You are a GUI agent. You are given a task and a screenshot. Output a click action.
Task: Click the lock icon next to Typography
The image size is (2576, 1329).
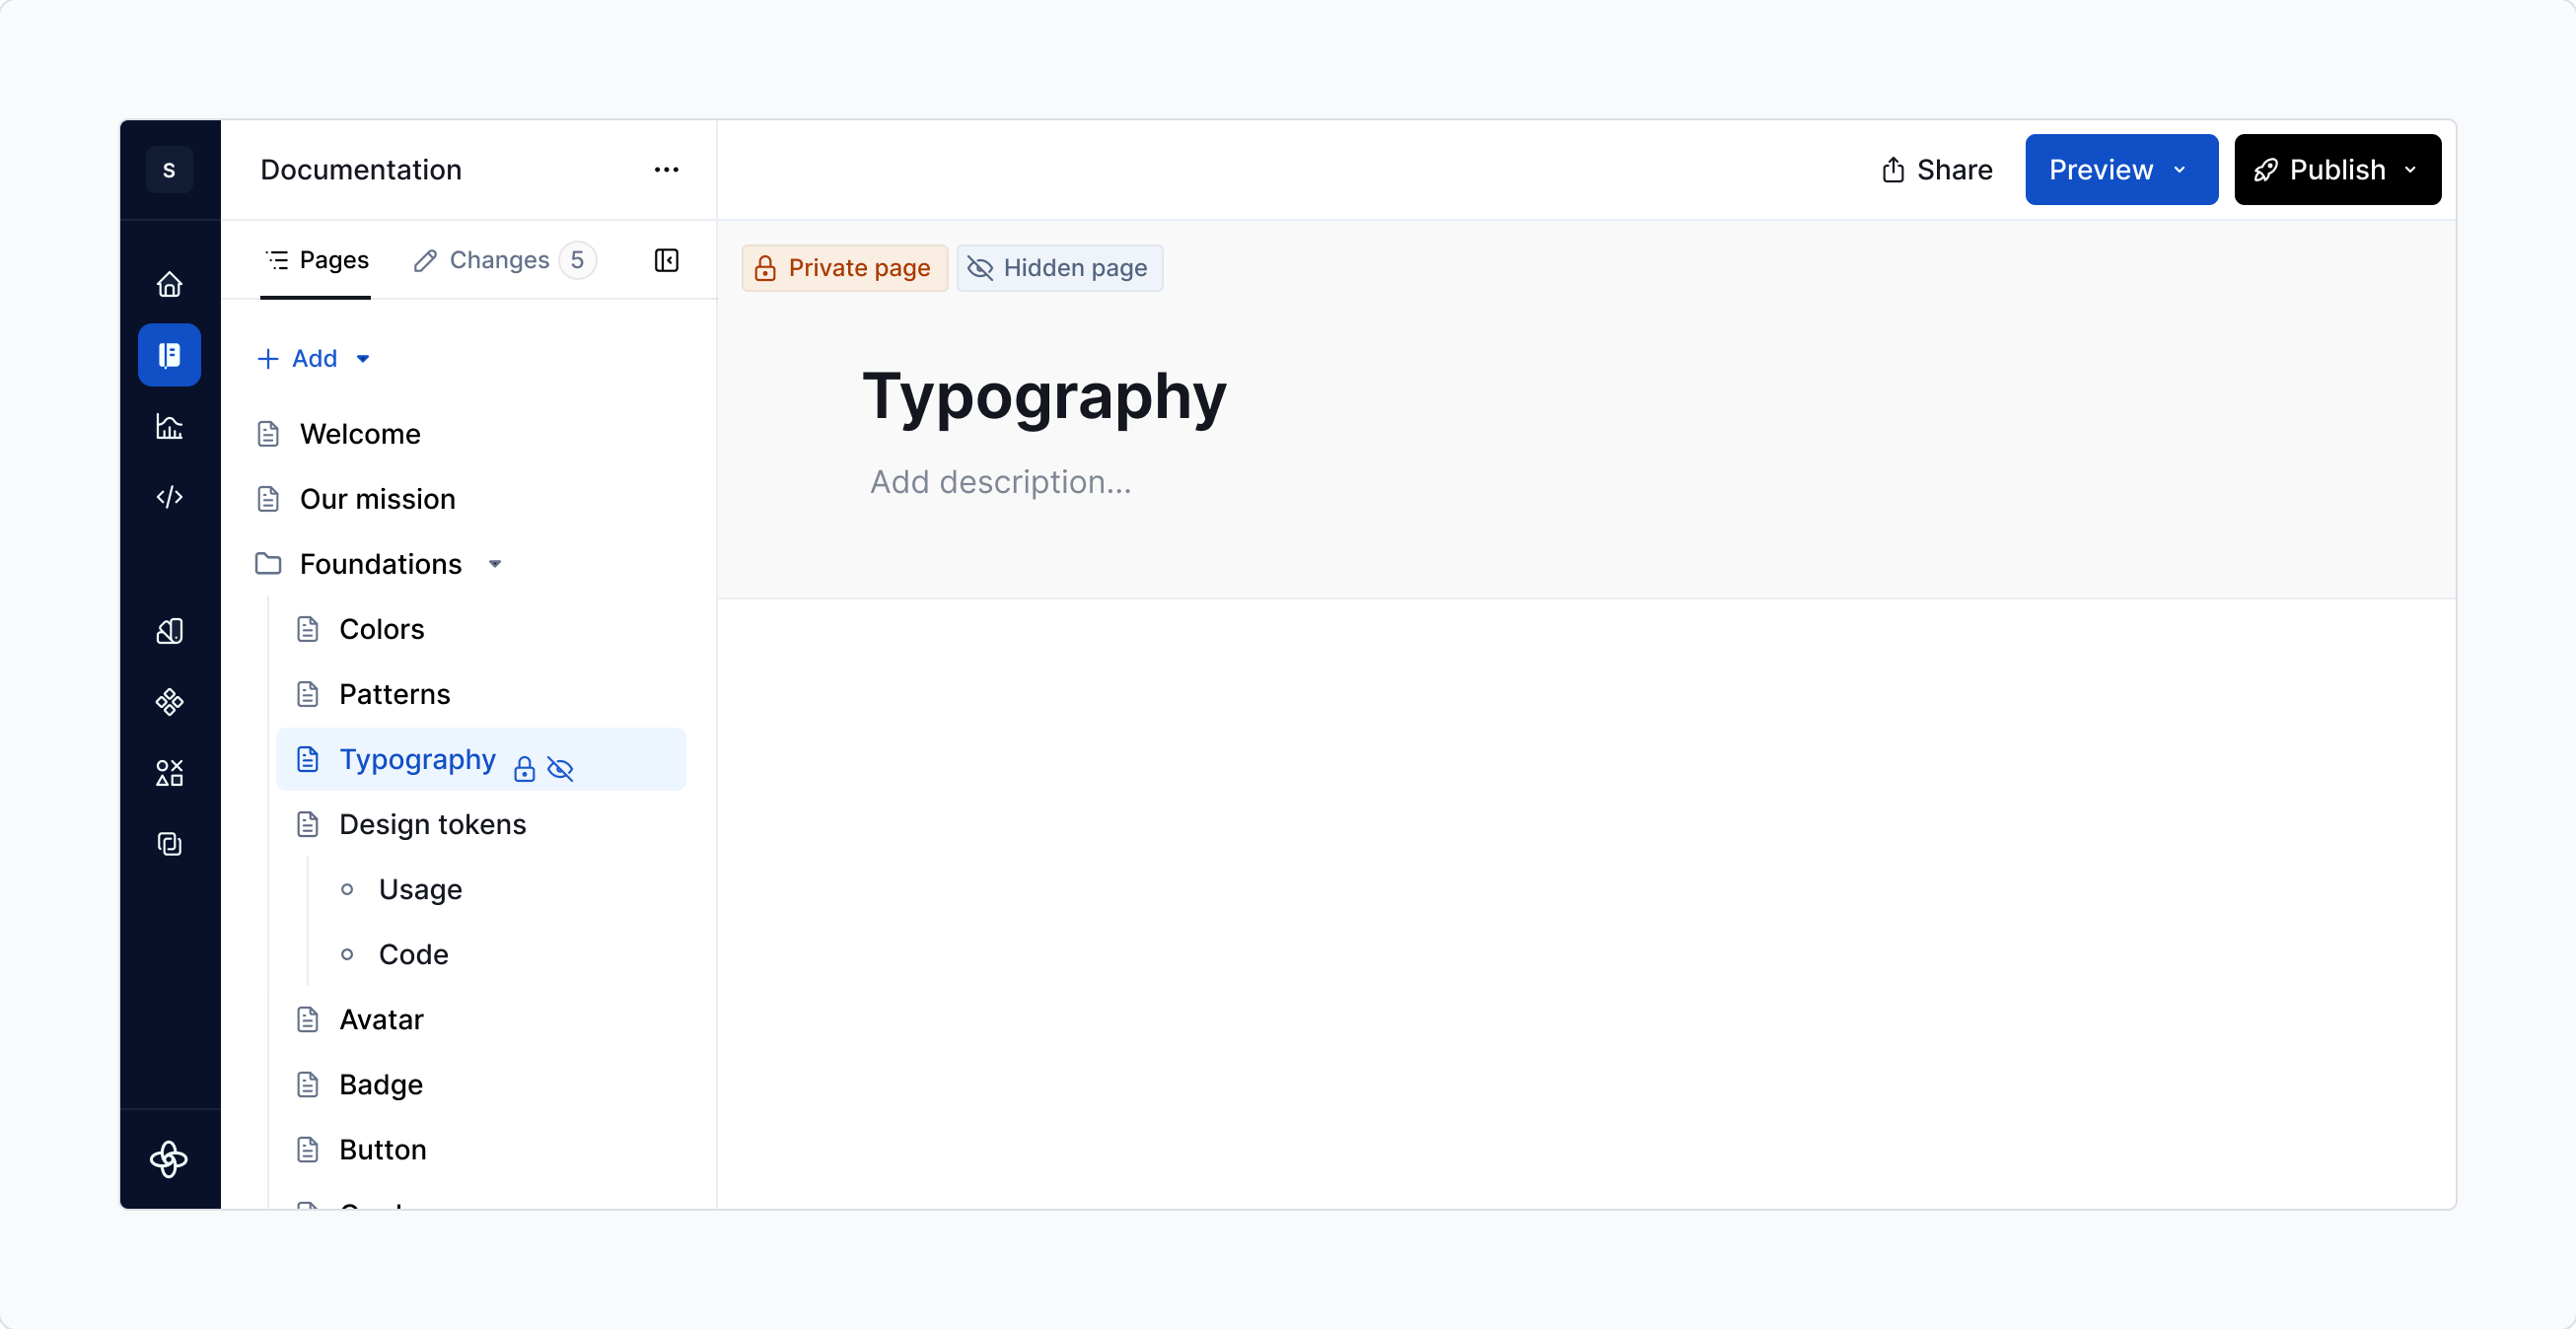pos(524,768)
